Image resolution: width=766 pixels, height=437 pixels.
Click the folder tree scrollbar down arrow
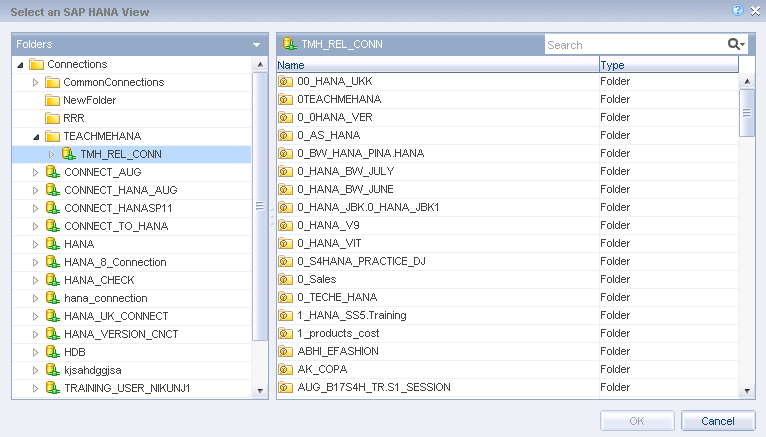pos(260,391)
